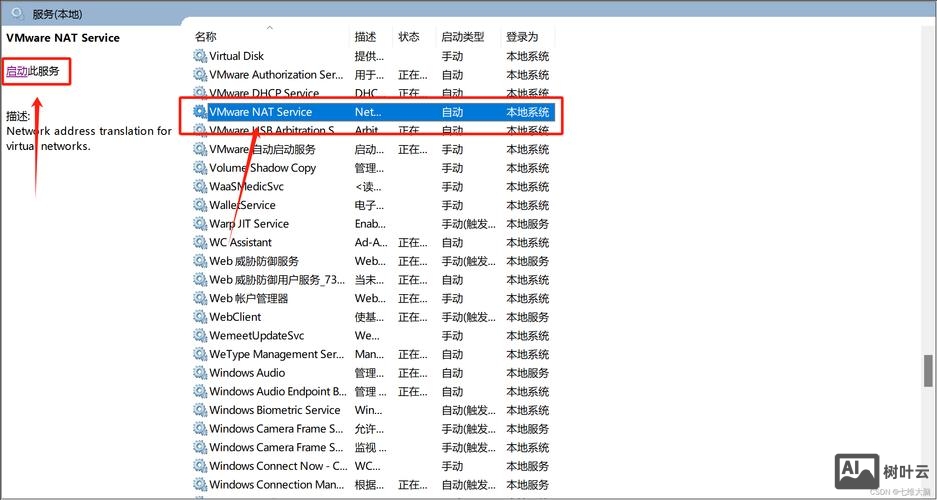Click the gear icon beside Virtual Disk
The height and width of the screenshot is (500, 937).
[200, 56]
